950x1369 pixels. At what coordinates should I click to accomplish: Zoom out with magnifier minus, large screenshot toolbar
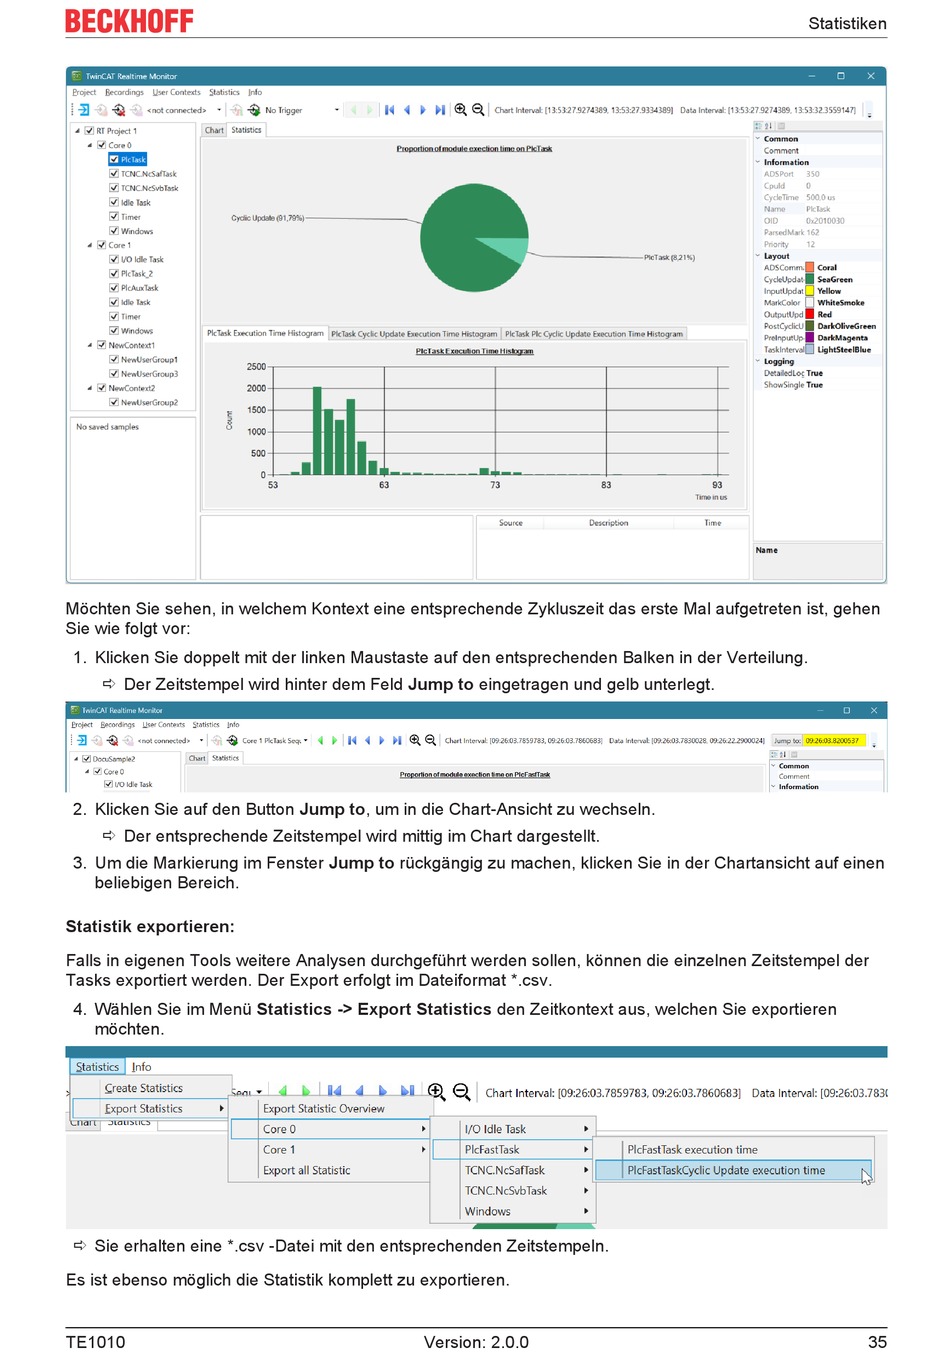[478, 110]
